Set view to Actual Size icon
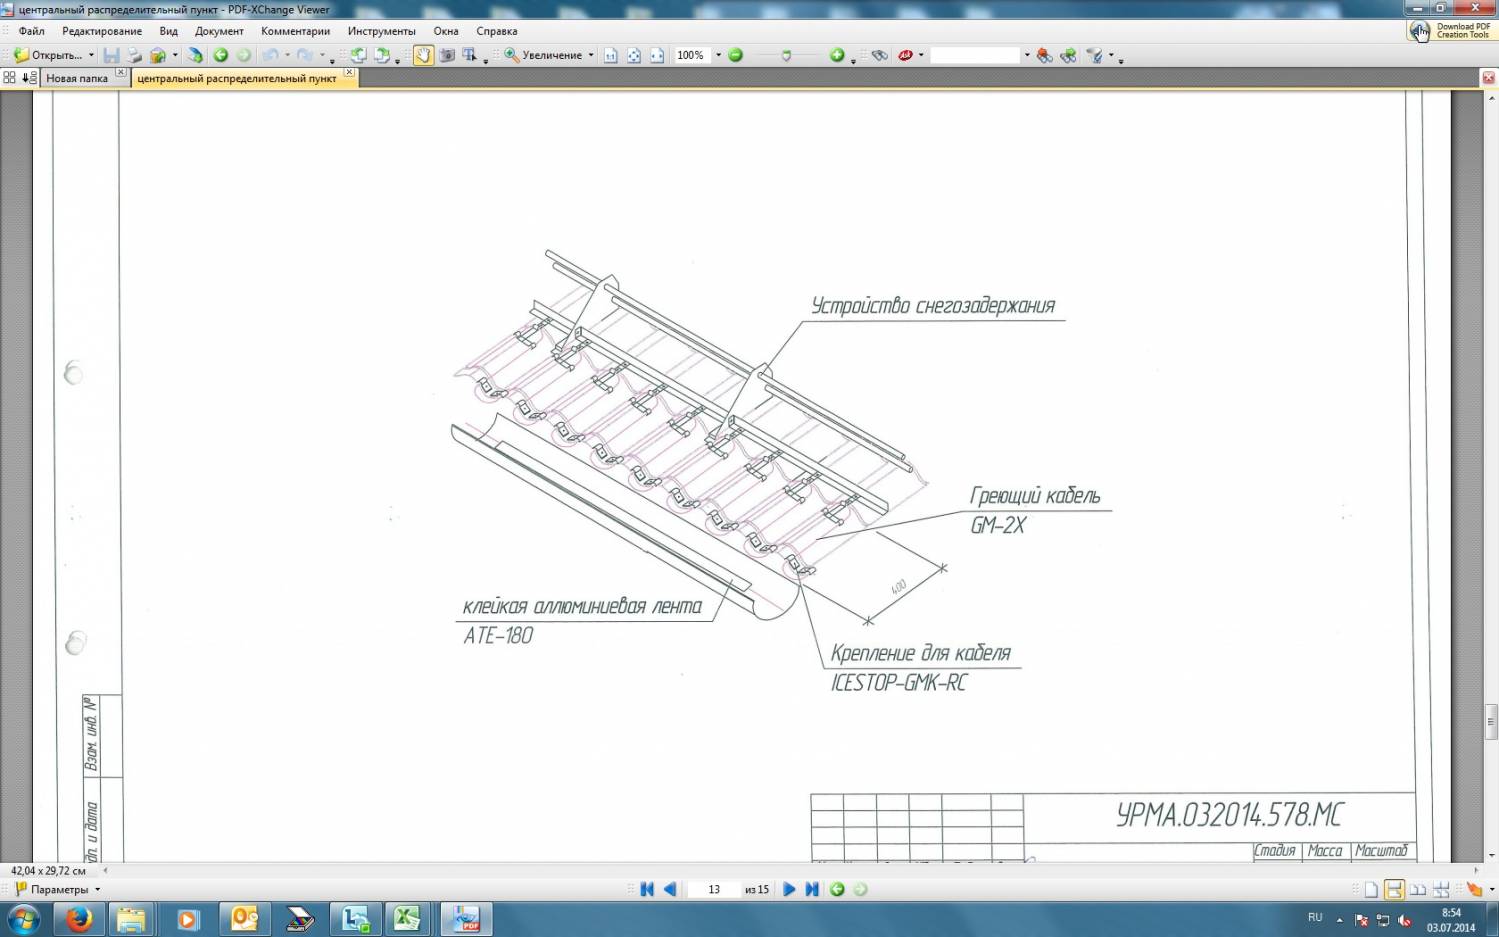1499x937 pixels. (611, 55)
